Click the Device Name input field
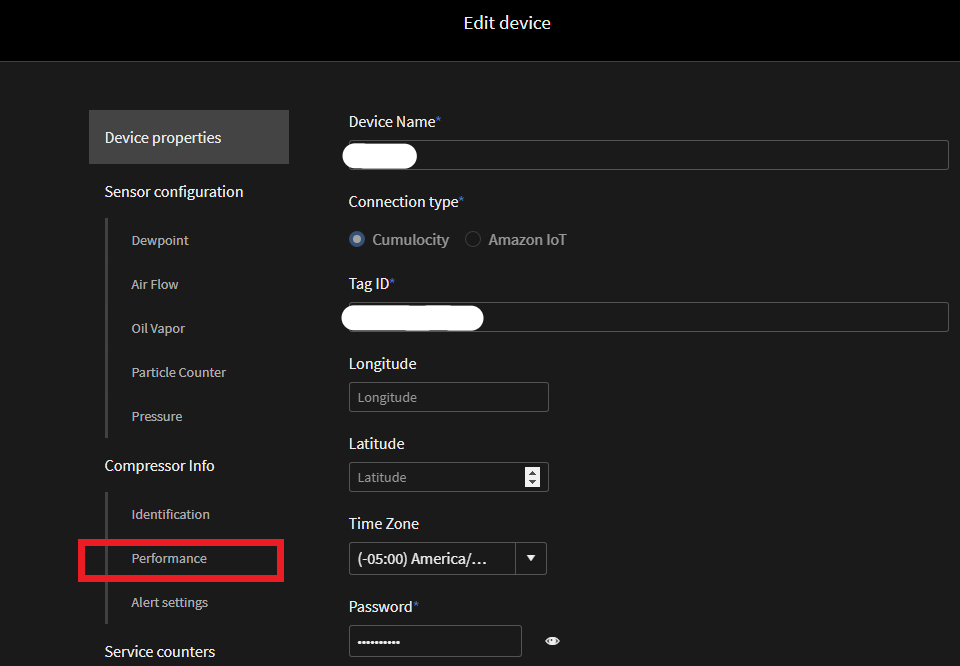This screenshot has width=960, height=666. [x=648, y=155]
